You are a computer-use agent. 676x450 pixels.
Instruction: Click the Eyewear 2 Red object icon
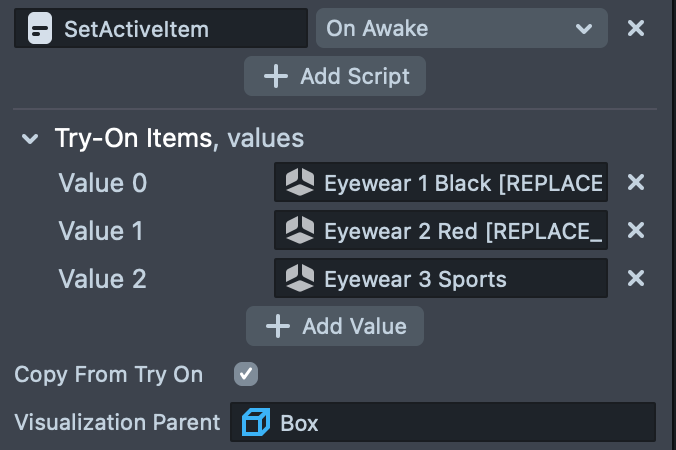coord(300,231)
